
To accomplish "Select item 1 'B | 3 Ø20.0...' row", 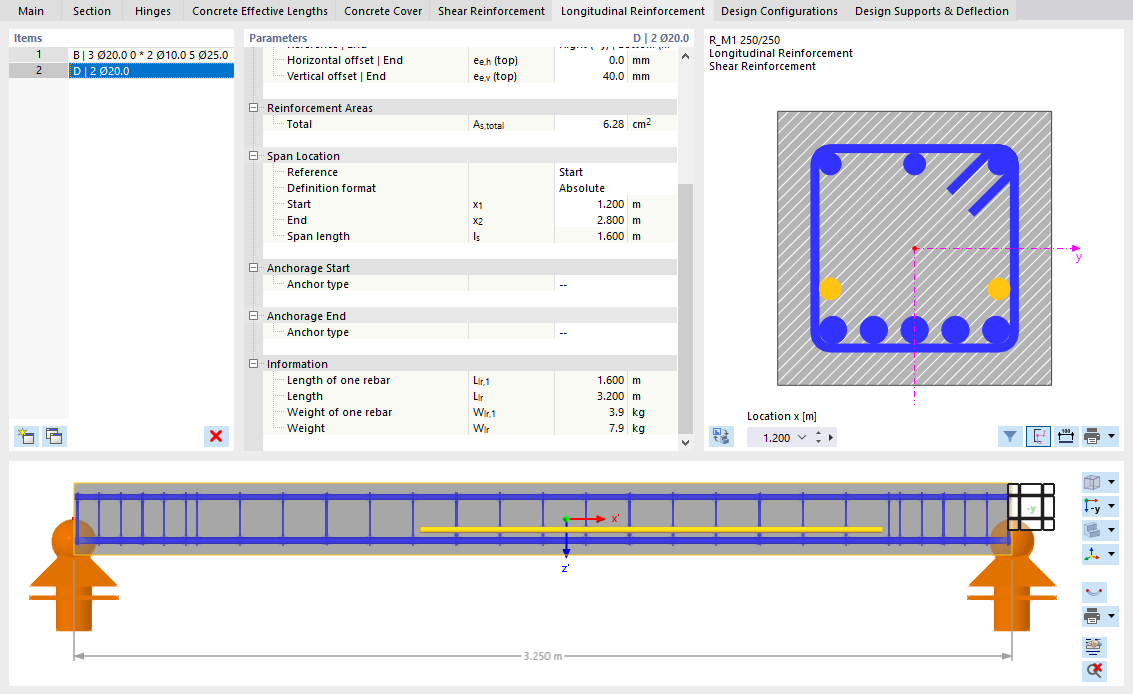I will pos(121,55).
